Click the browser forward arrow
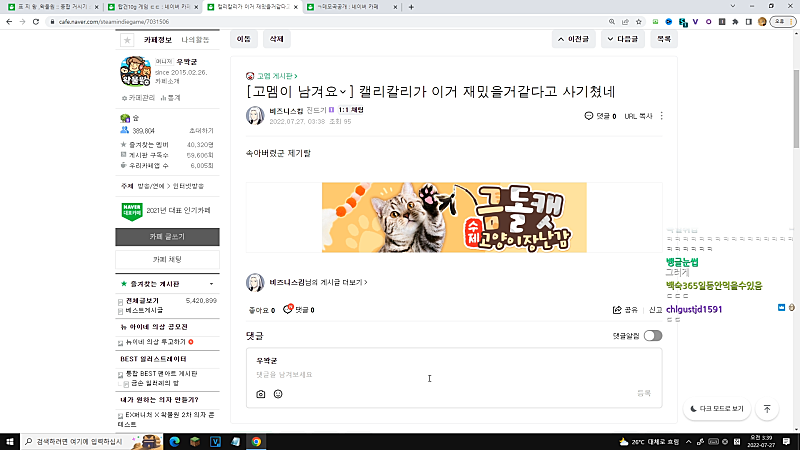Viewport: 800px width, 450px height. tap(22, 22)
